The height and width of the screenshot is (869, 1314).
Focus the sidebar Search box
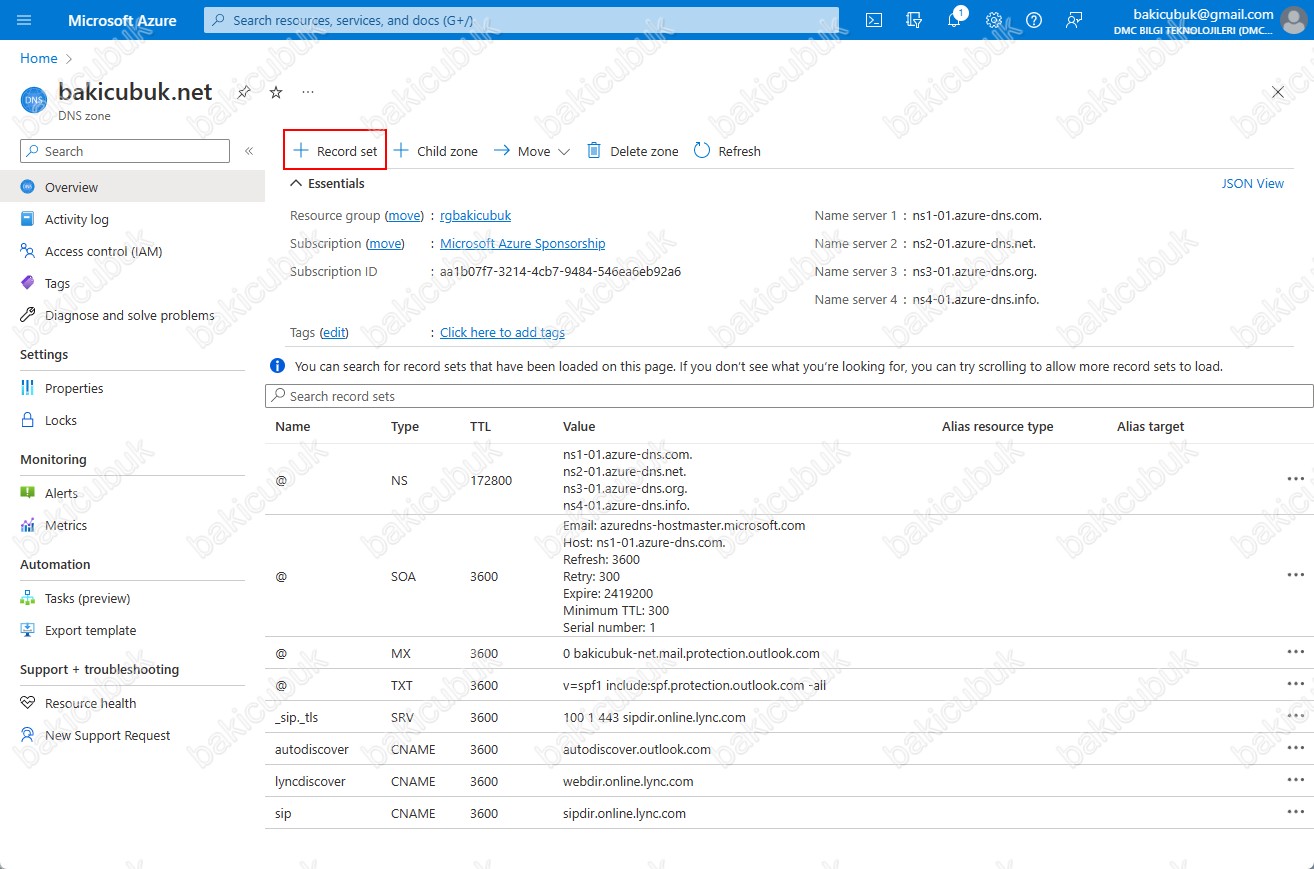[125, 151]
